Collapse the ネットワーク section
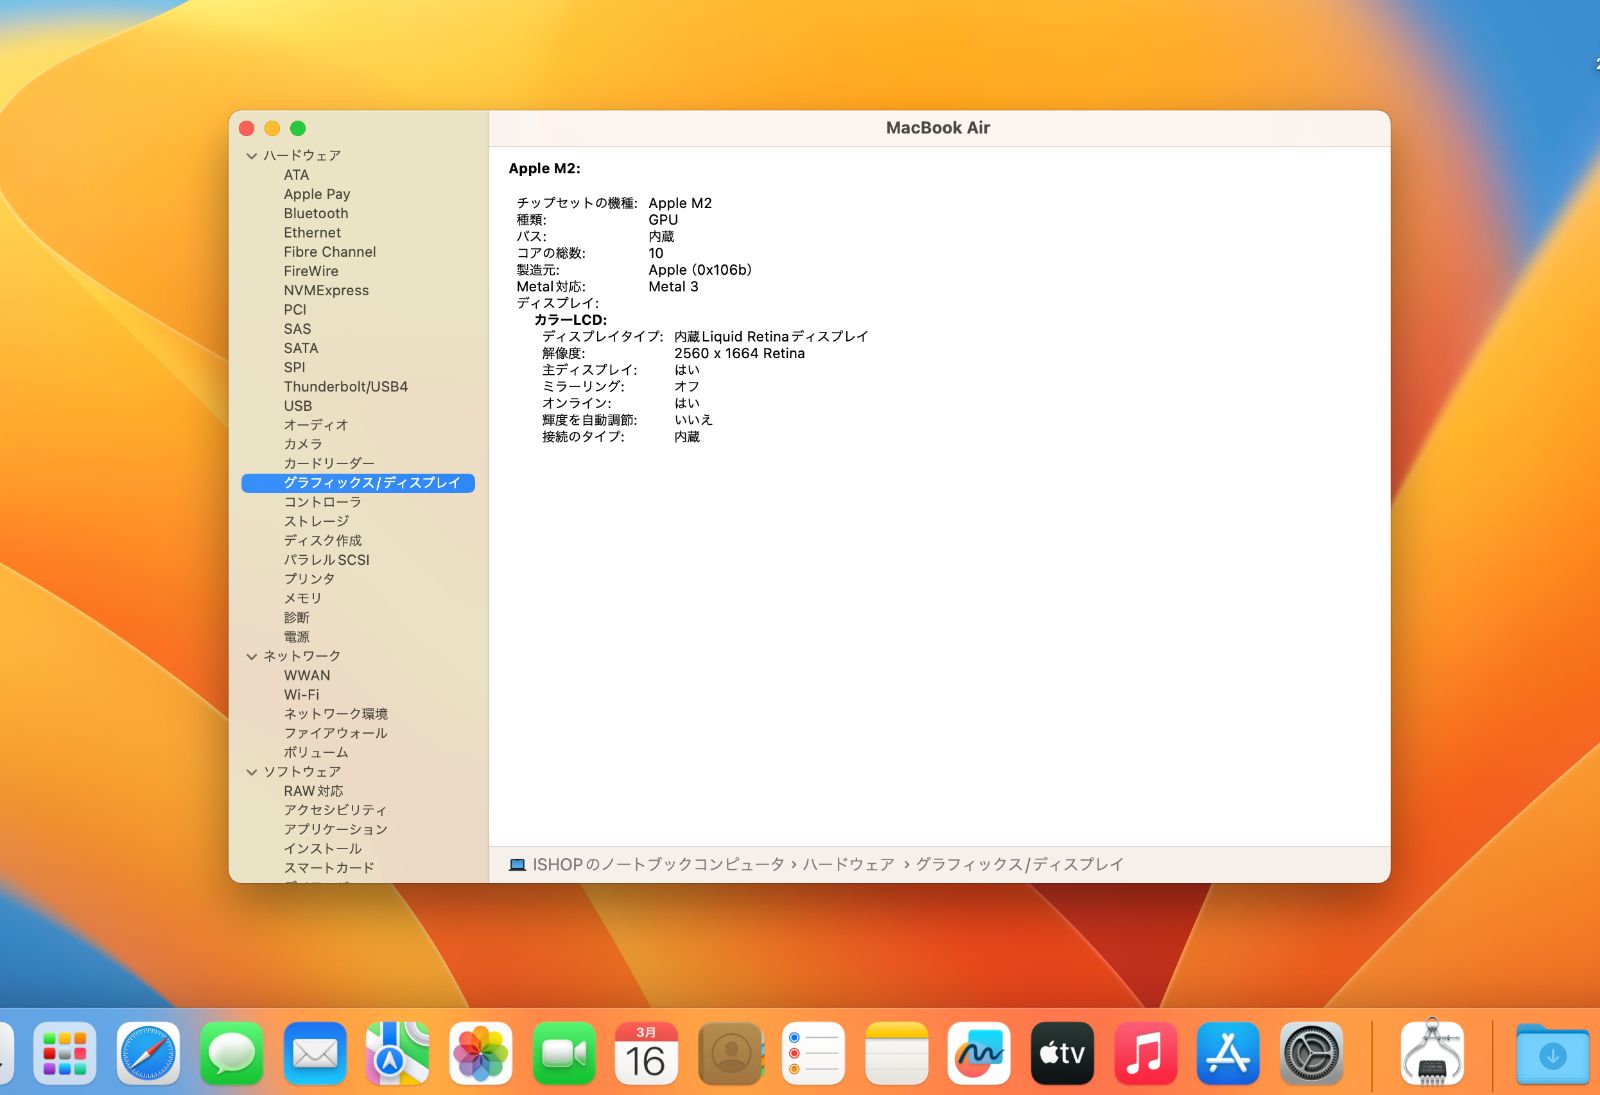Viewport: 1600px width, 1095px height. point(252,656)
